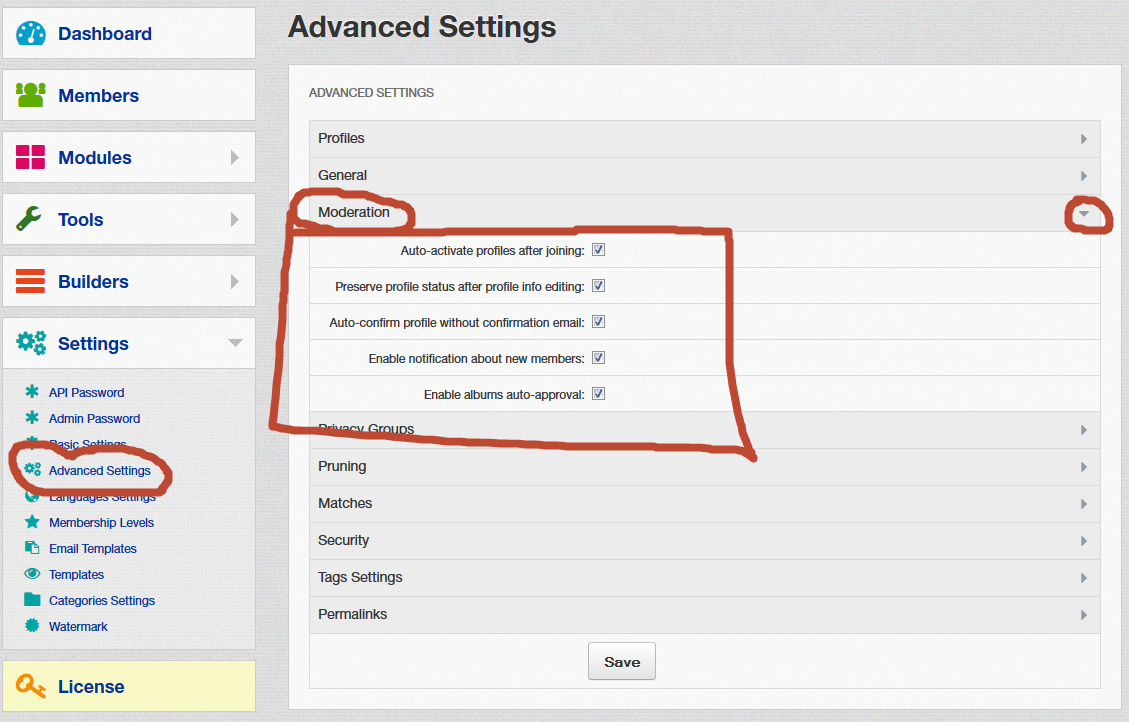Click the pink Modules grid icon
Viewport: 1129px width, 722px height.
pyautogui.click(x=31, y=158)
